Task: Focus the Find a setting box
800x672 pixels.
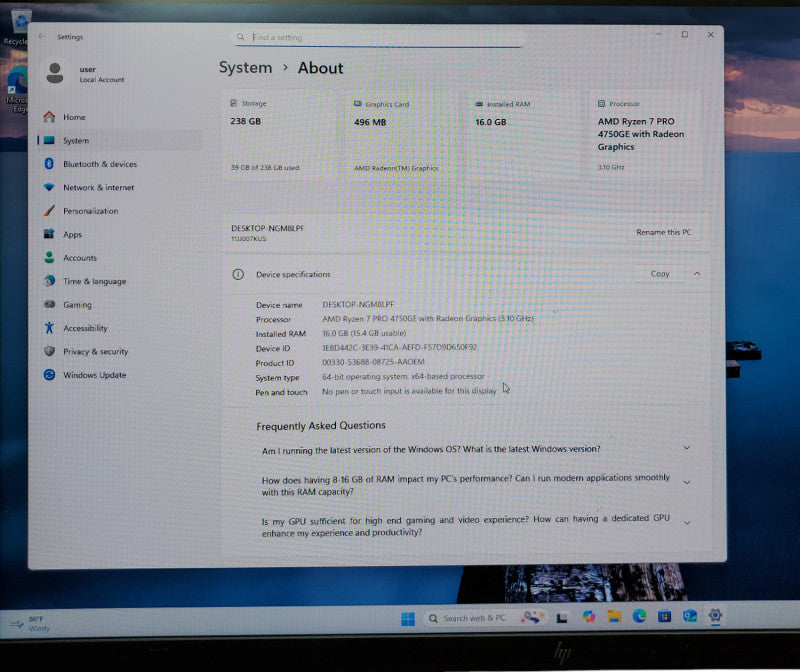Action: pyautogui.click(x=379, y=37)
